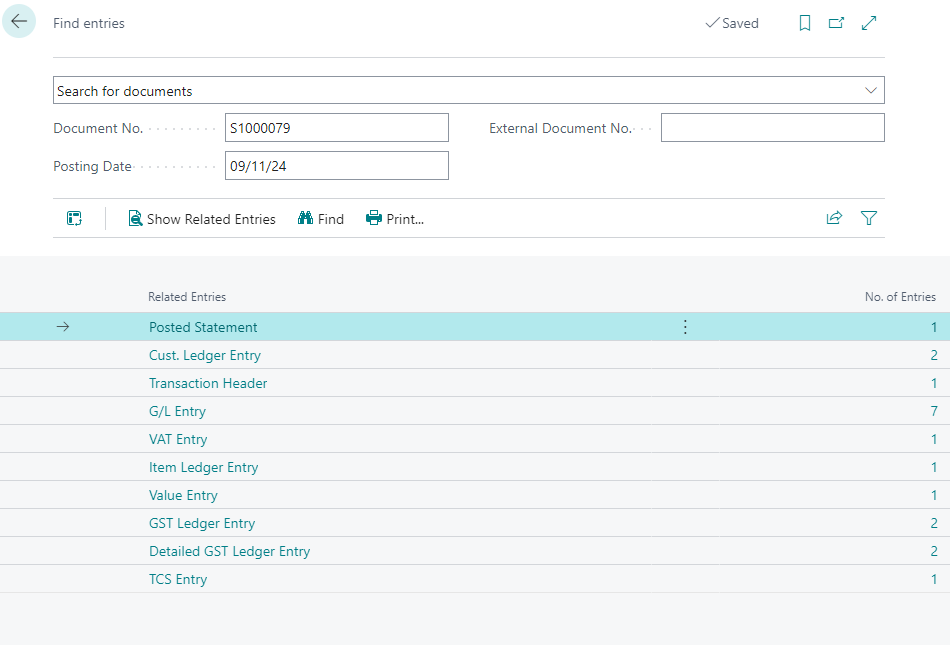The width and height of the screenshot is (950, 645).
Task: Open the G/L Entry link
Action: tap(177, 411)
